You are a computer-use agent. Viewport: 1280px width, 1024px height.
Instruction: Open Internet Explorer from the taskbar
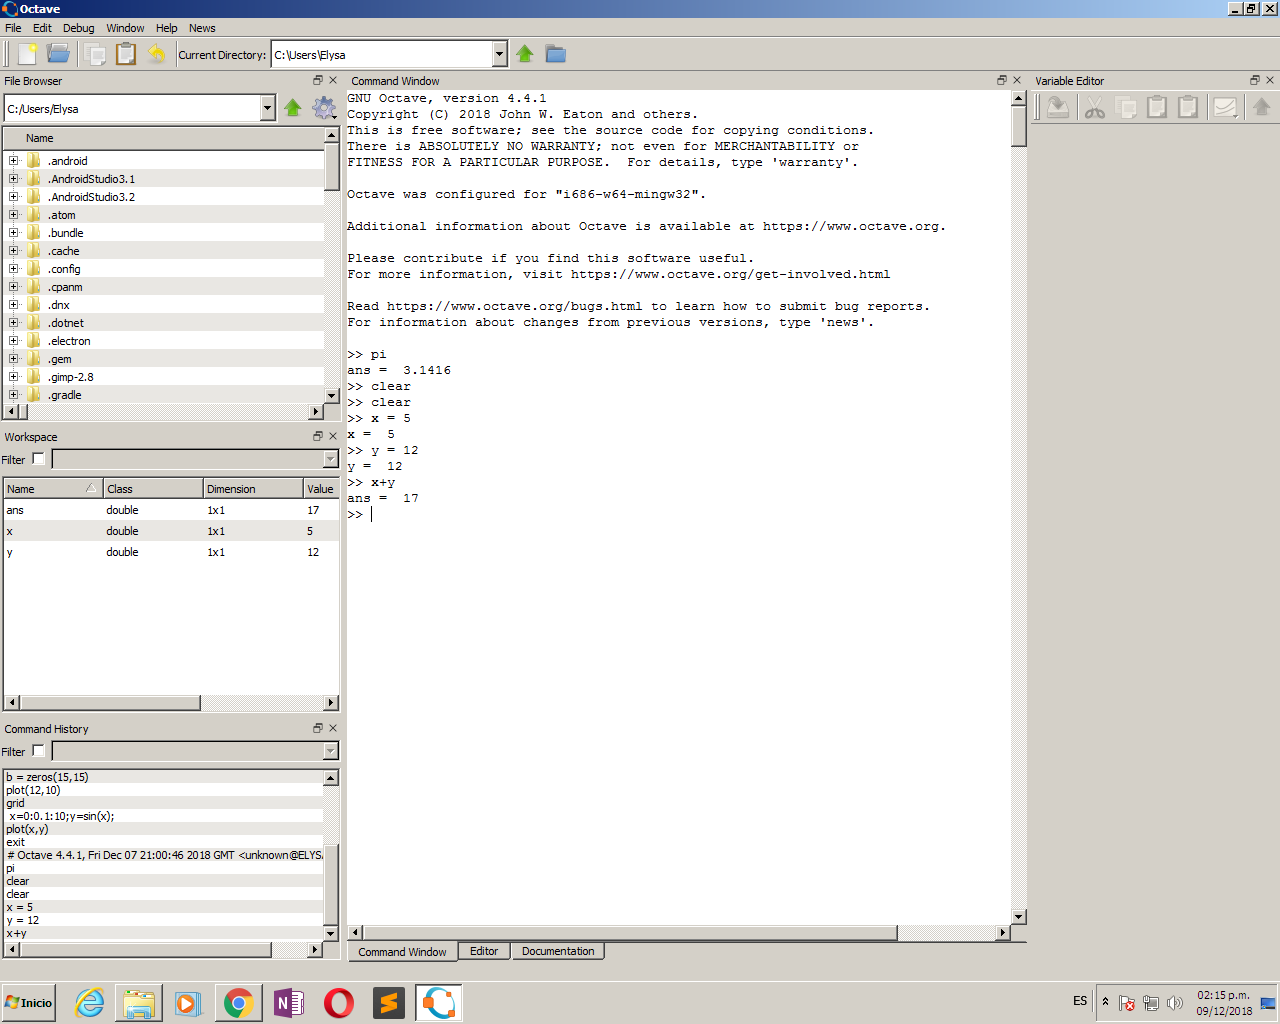coord(90,1003)
